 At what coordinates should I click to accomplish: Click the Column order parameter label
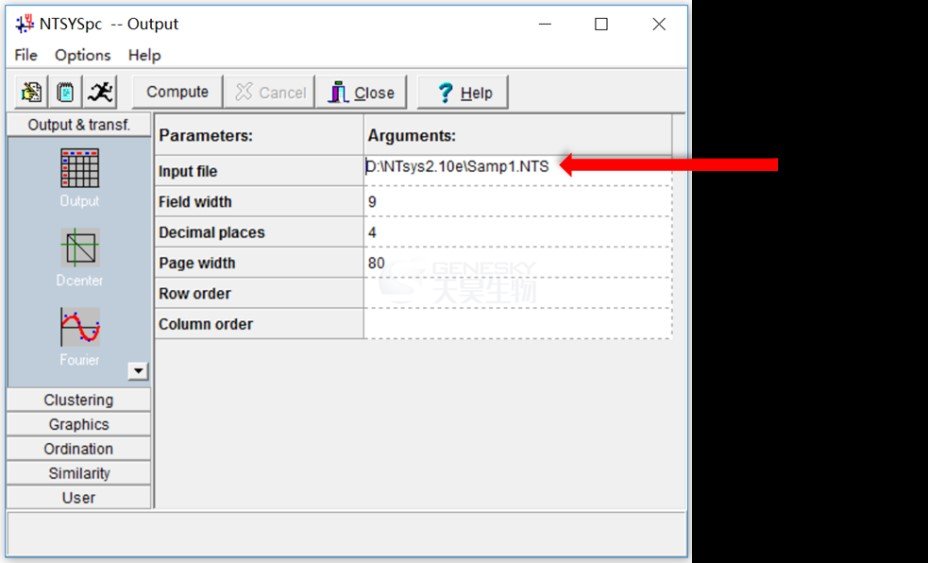205,324
